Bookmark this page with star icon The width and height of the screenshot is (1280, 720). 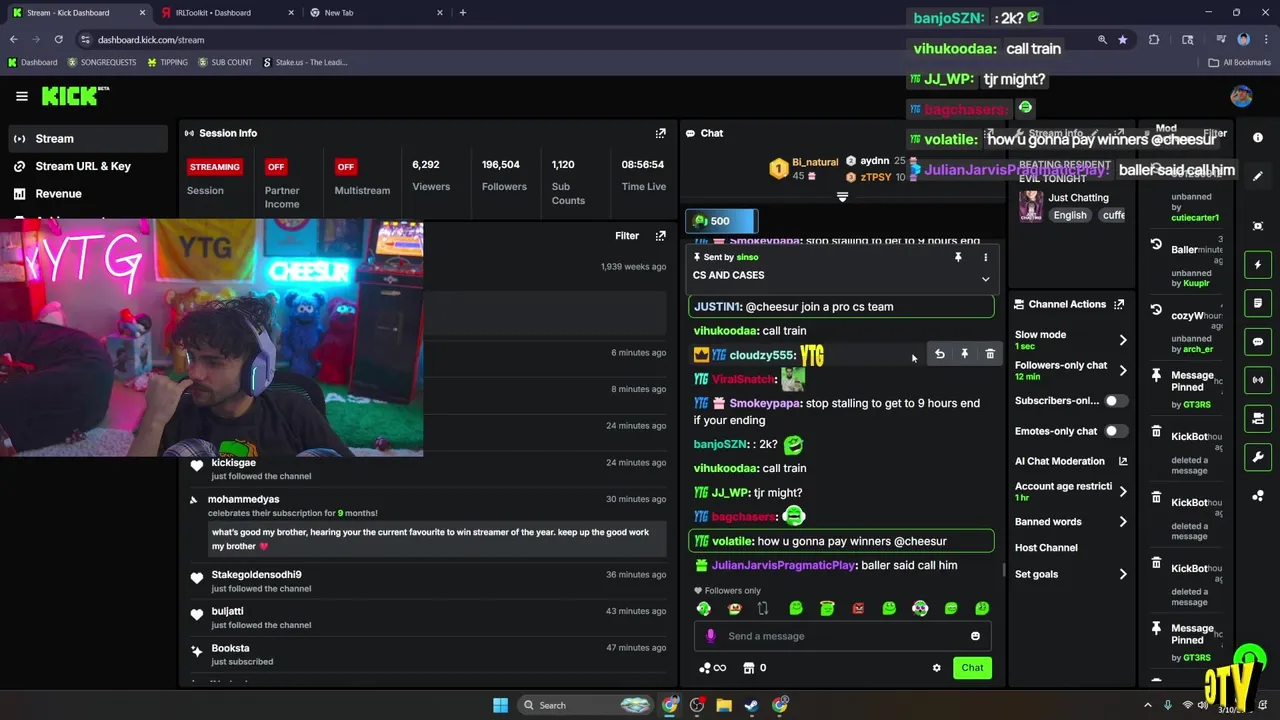pos(1123,39)
